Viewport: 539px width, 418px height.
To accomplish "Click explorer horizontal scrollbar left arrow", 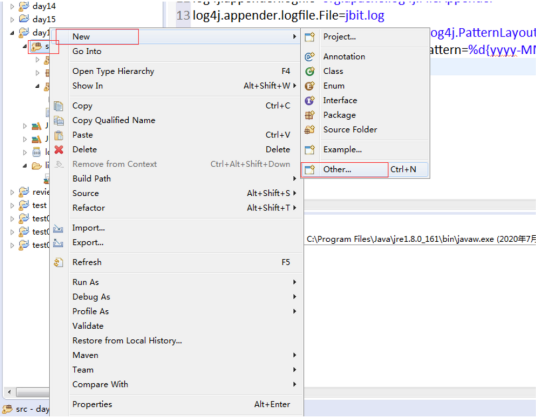I will 9,392.
